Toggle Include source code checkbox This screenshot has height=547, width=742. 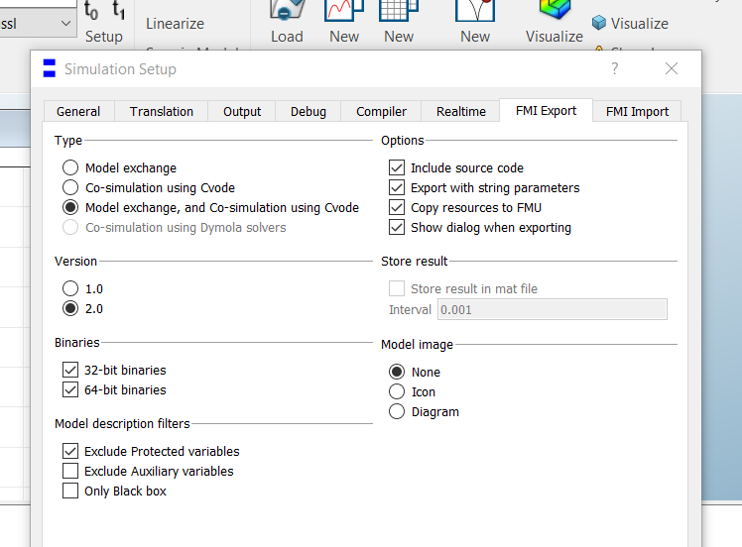397,168
